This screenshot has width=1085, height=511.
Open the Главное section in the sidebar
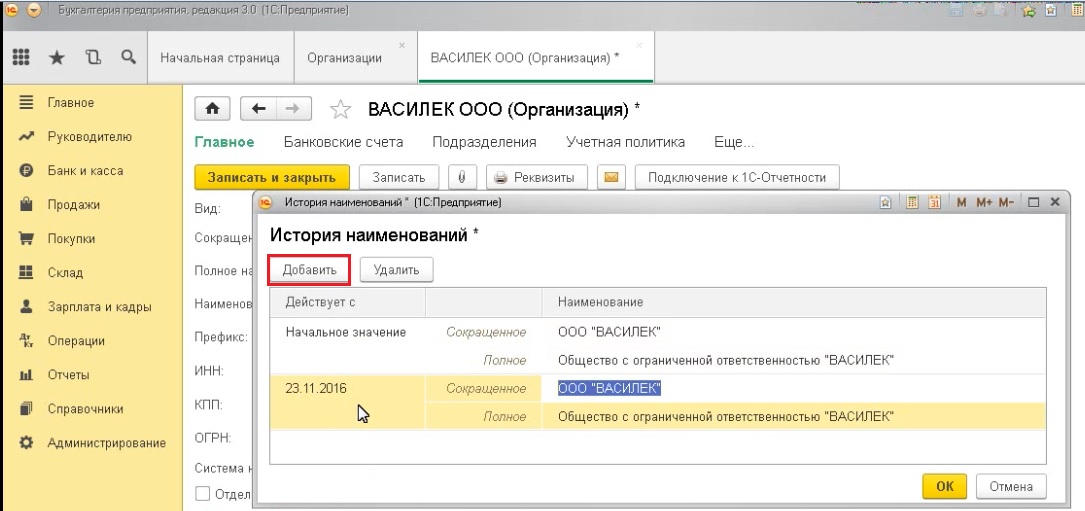coord(71,102)
